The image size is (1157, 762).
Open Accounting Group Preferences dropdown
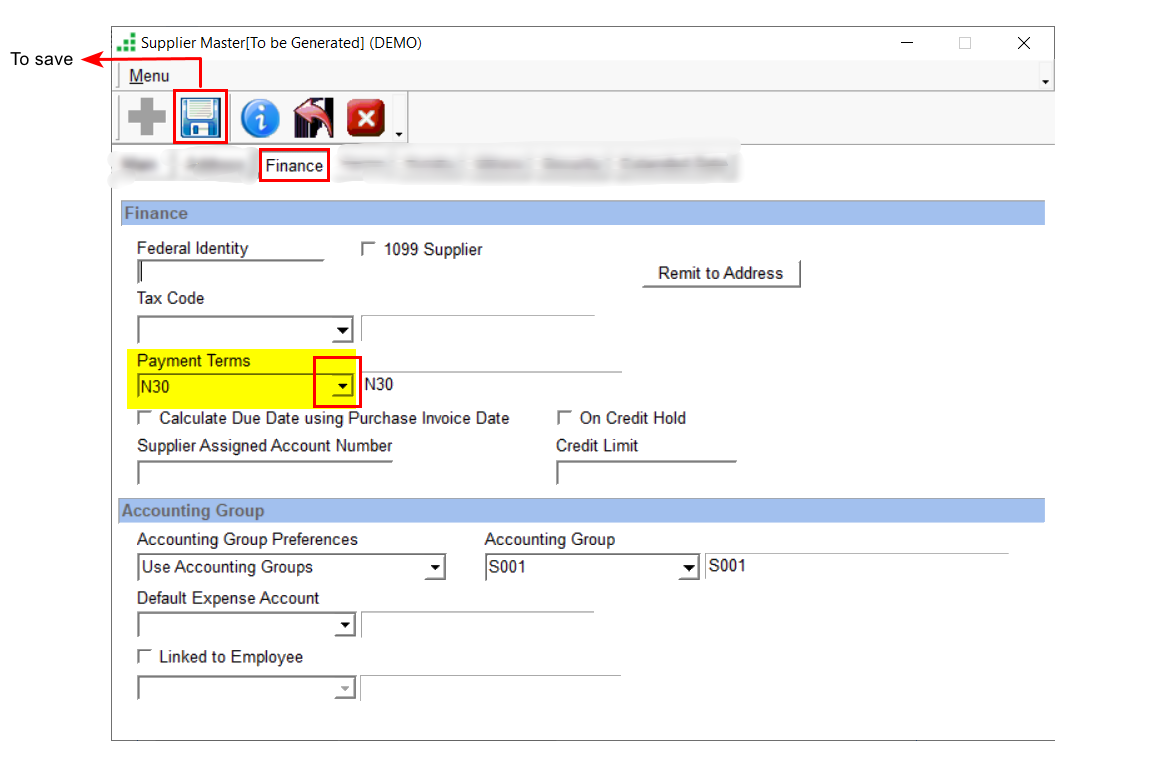[435, 568]
